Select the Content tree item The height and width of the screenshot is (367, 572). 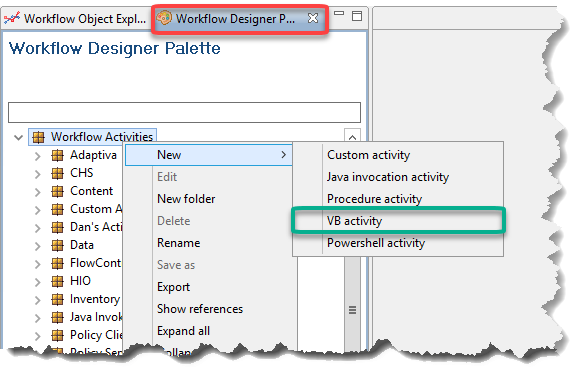coord(92,191)
